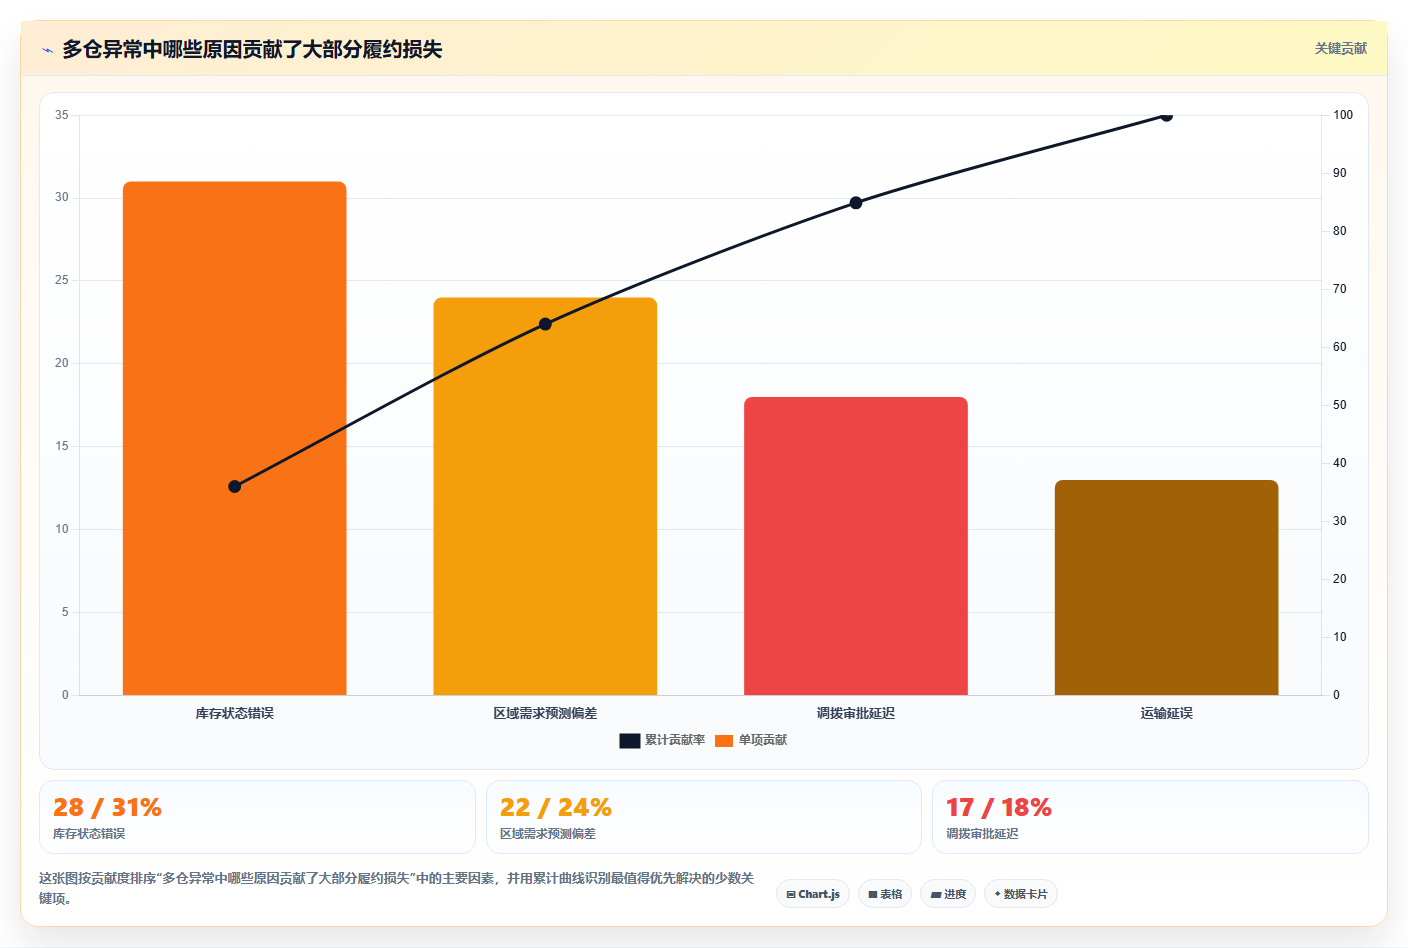Click the sparkle icon in 数据卡片 chip
This screenshot has width=1408, height=948.
click(998, 894)
